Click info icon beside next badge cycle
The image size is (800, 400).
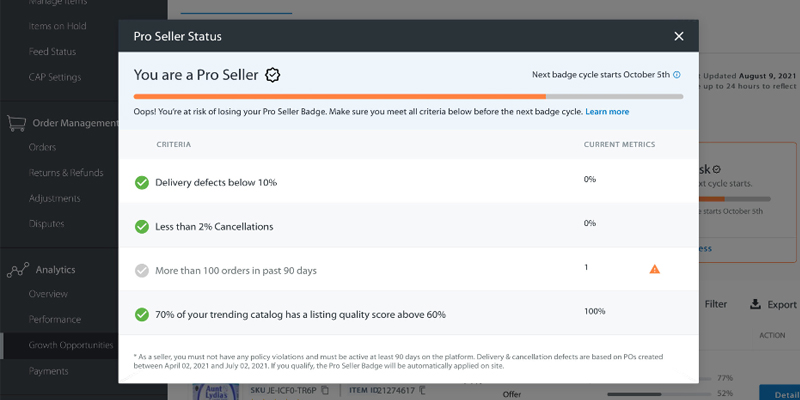click(x=677, y=75)
